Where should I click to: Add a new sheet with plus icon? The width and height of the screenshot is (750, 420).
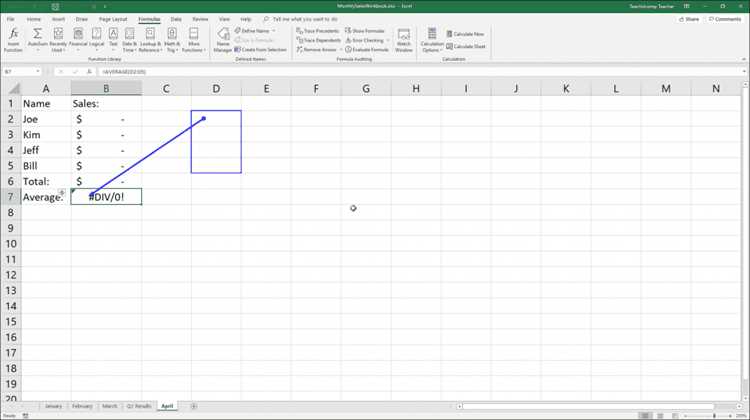click(194, 406)
